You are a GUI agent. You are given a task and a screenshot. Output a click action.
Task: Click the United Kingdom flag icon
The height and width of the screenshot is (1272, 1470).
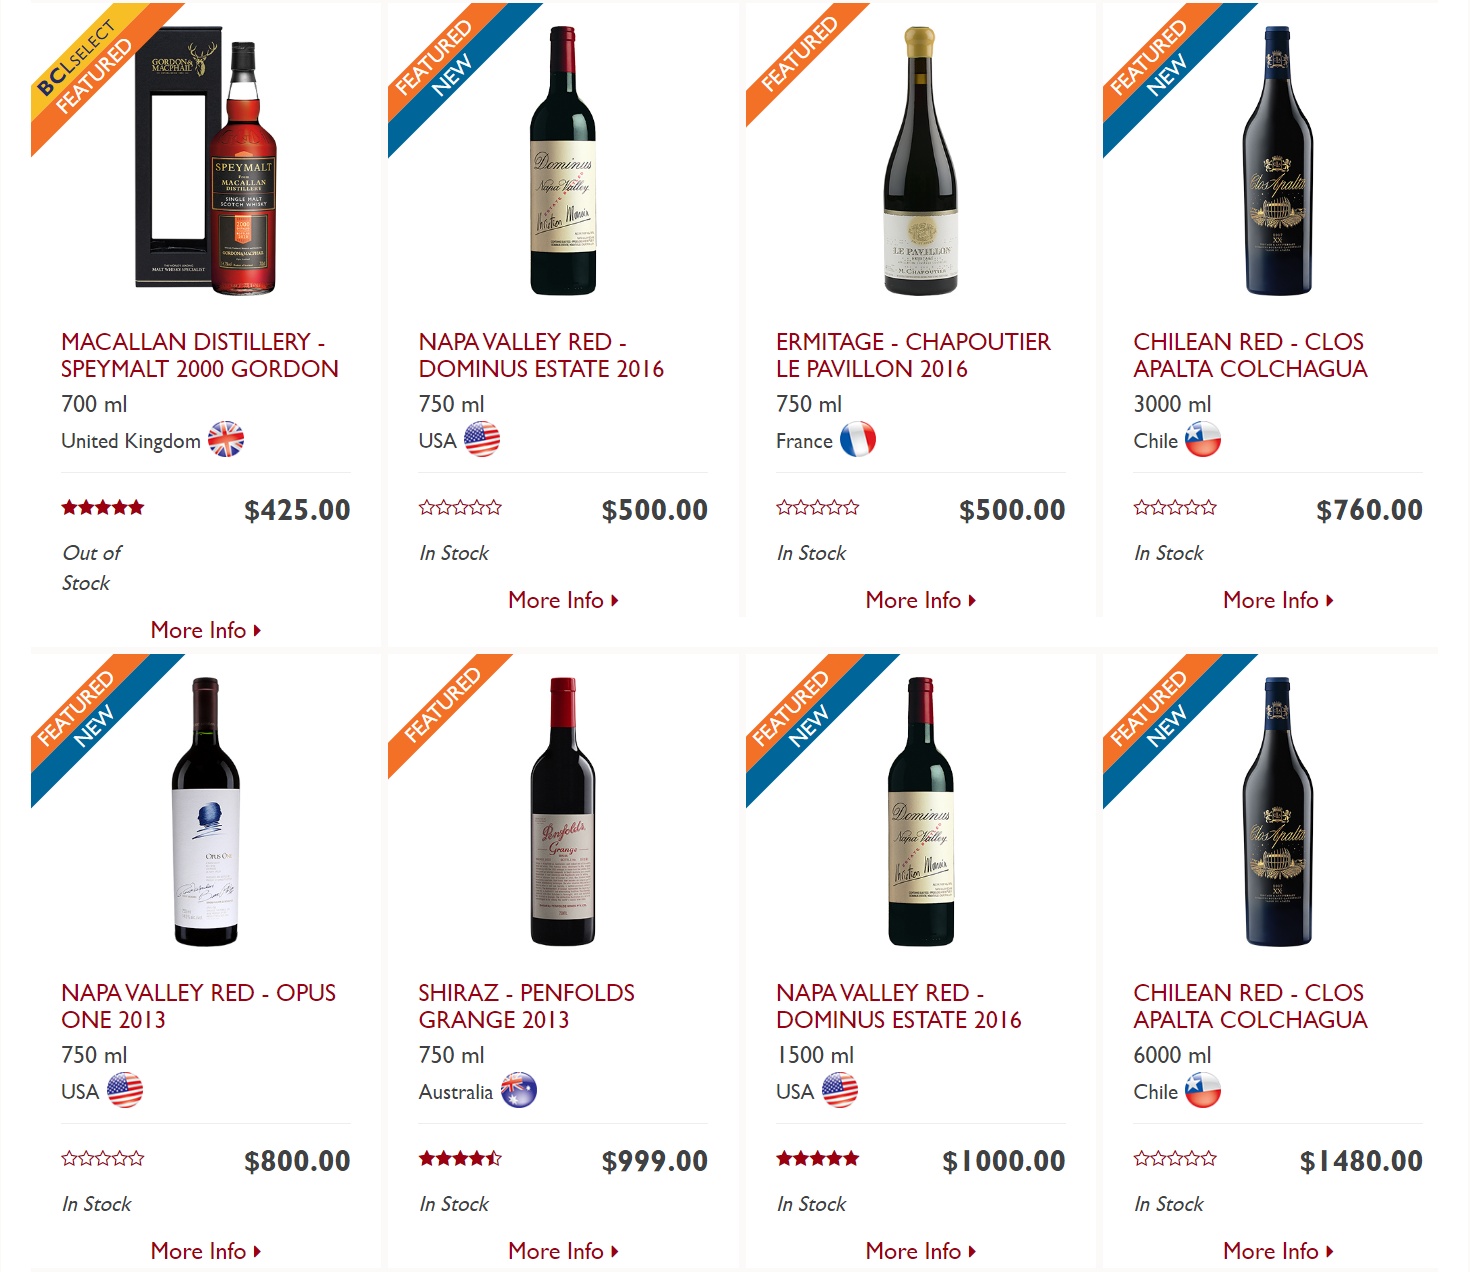(226, 440)
